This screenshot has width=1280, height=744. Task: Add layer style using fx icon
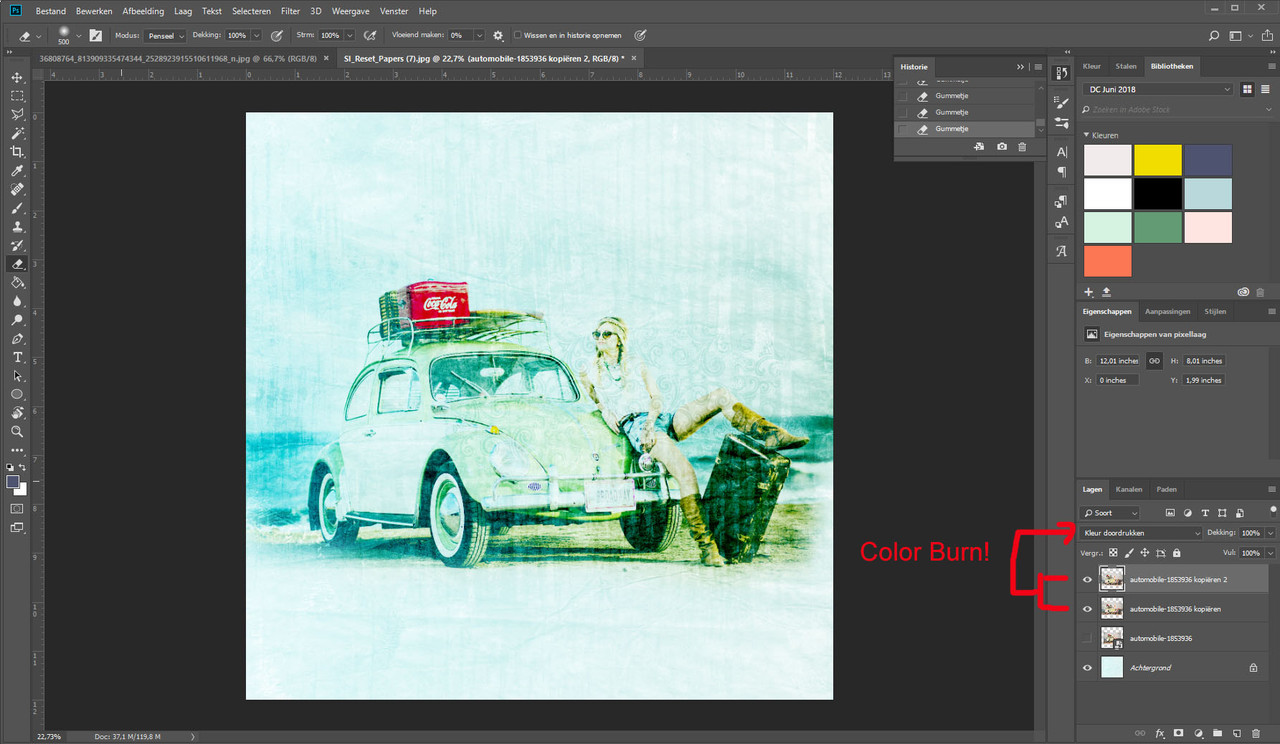point(1160,733)
